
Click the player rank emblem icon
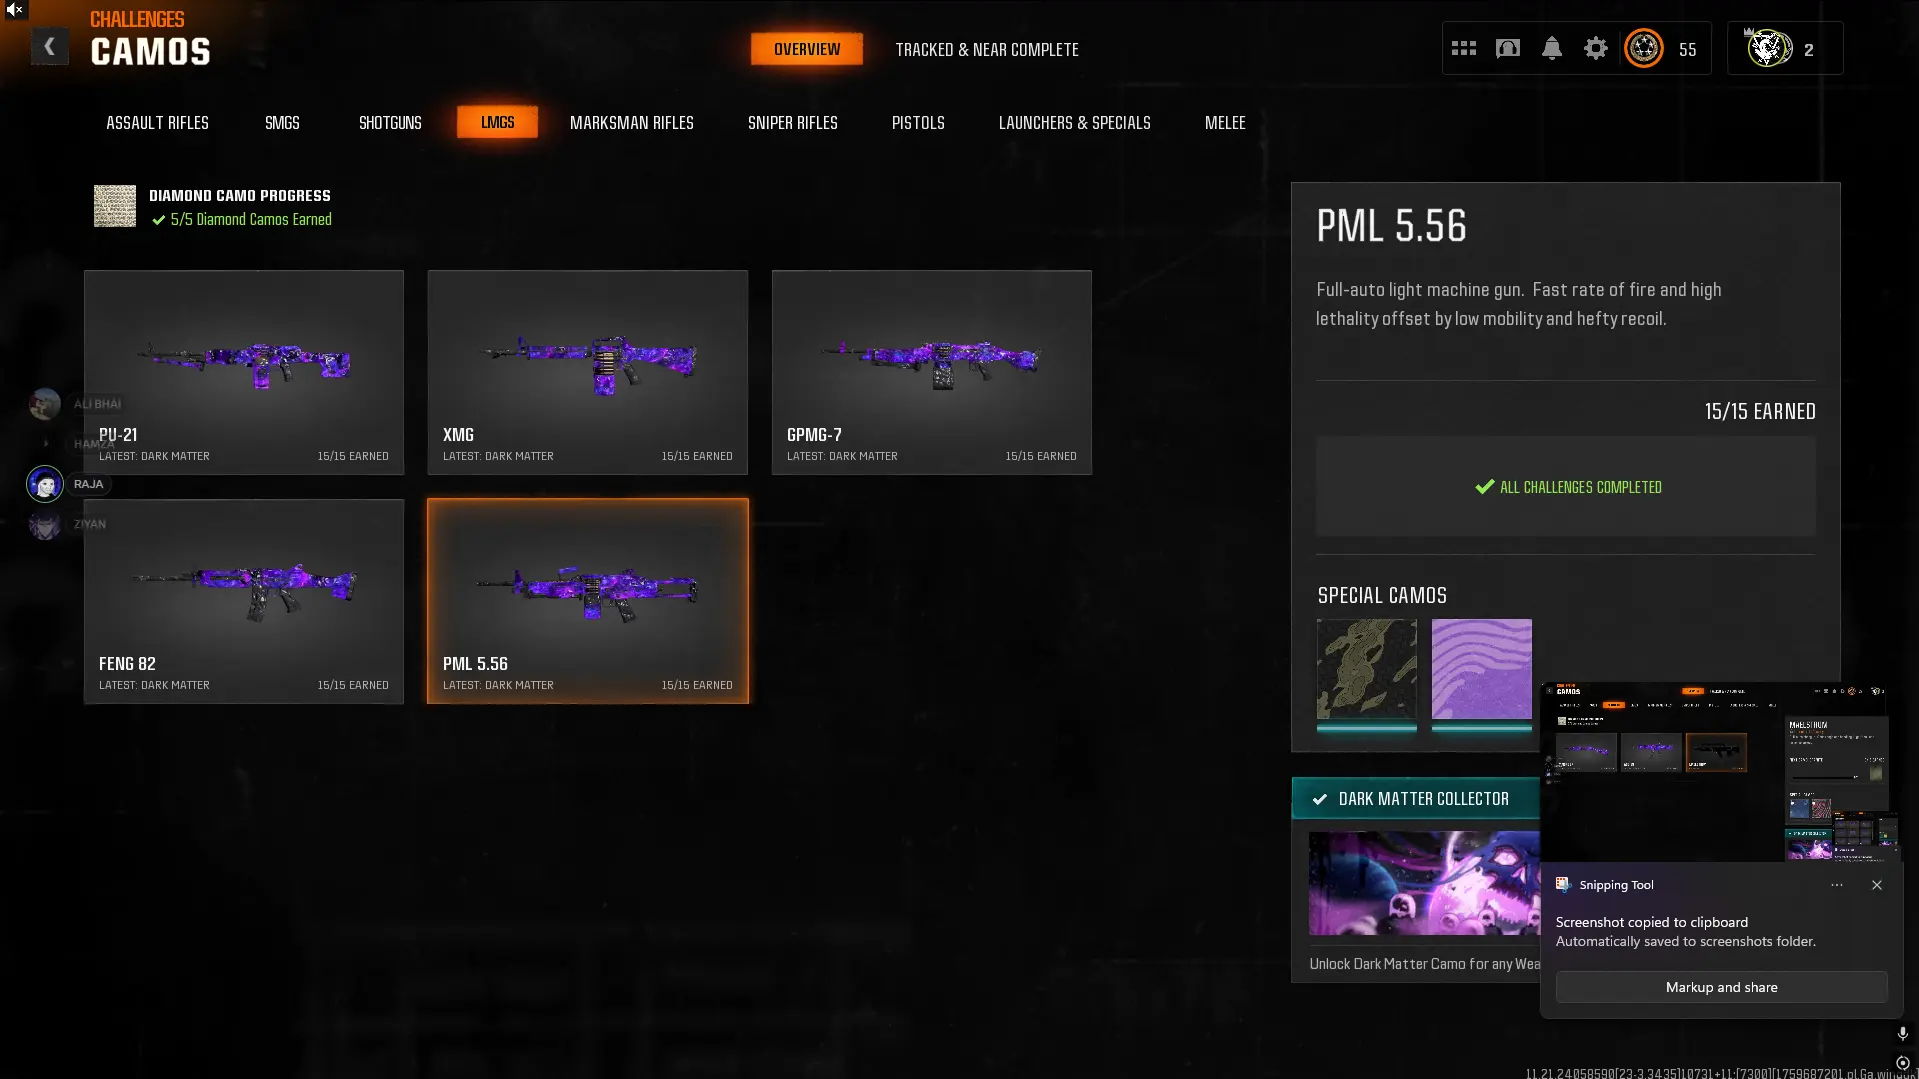pos(1644,48)
